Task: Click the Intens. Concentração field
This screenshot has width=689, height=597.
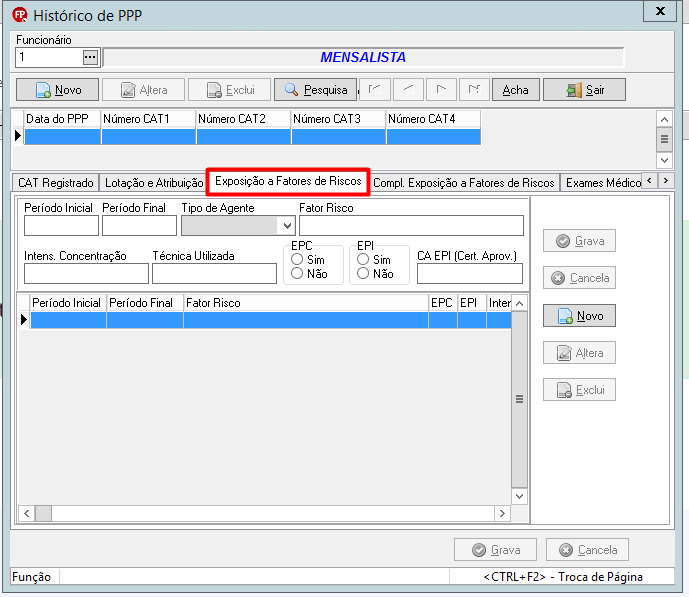Action: tap(86, 274)
